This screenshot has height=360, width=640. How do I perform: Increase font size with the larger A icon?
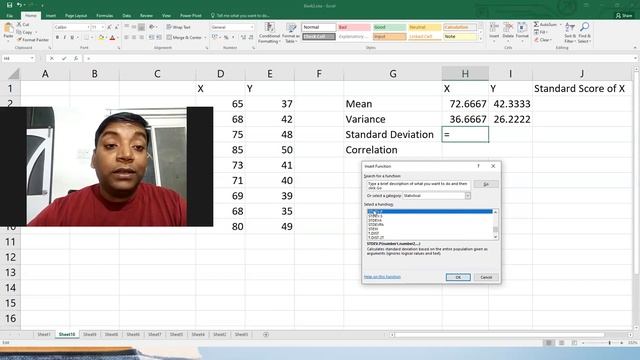[109, 27]
